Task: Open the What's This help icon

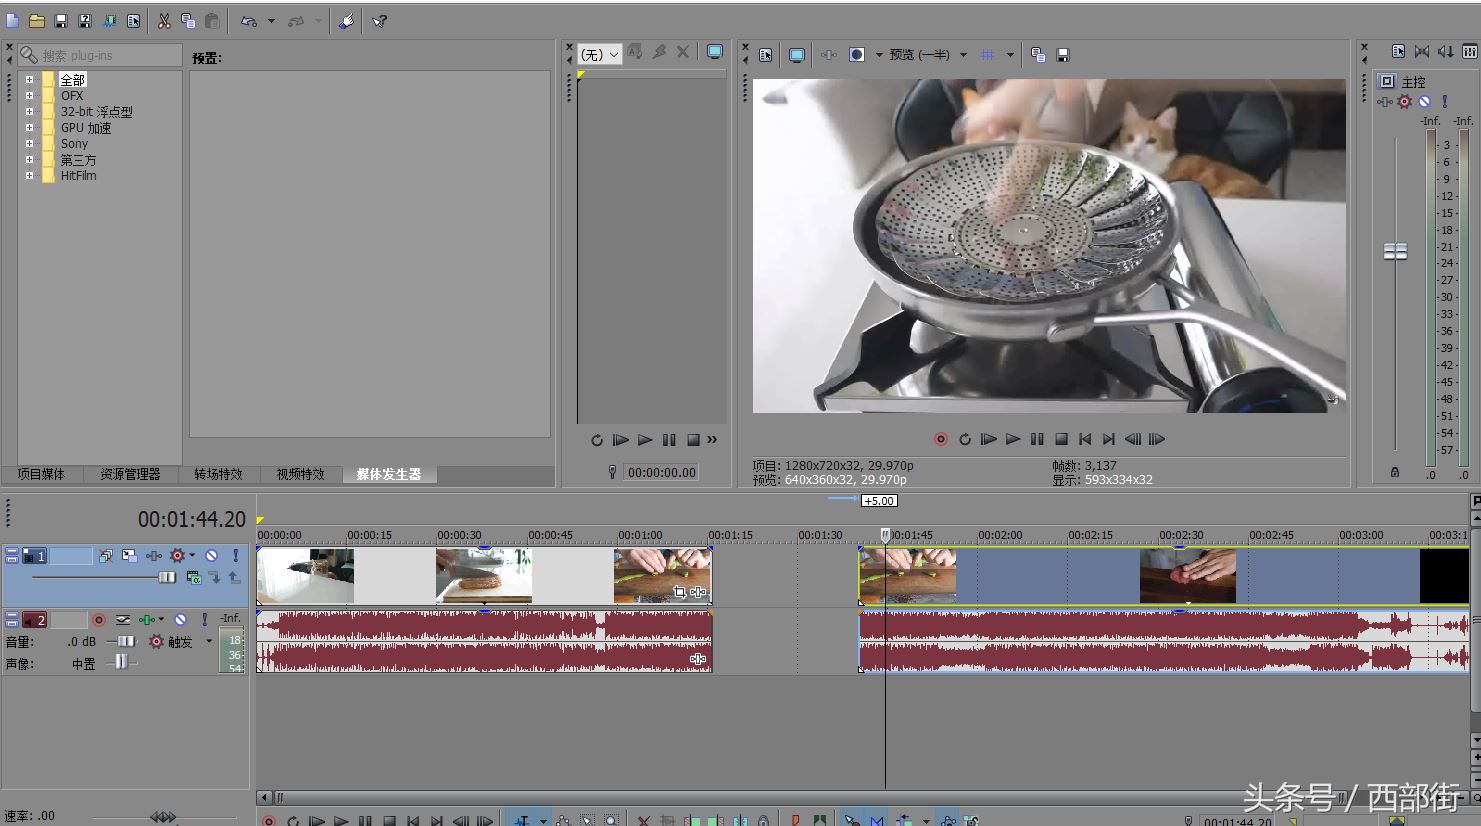Action: point(380,21)
